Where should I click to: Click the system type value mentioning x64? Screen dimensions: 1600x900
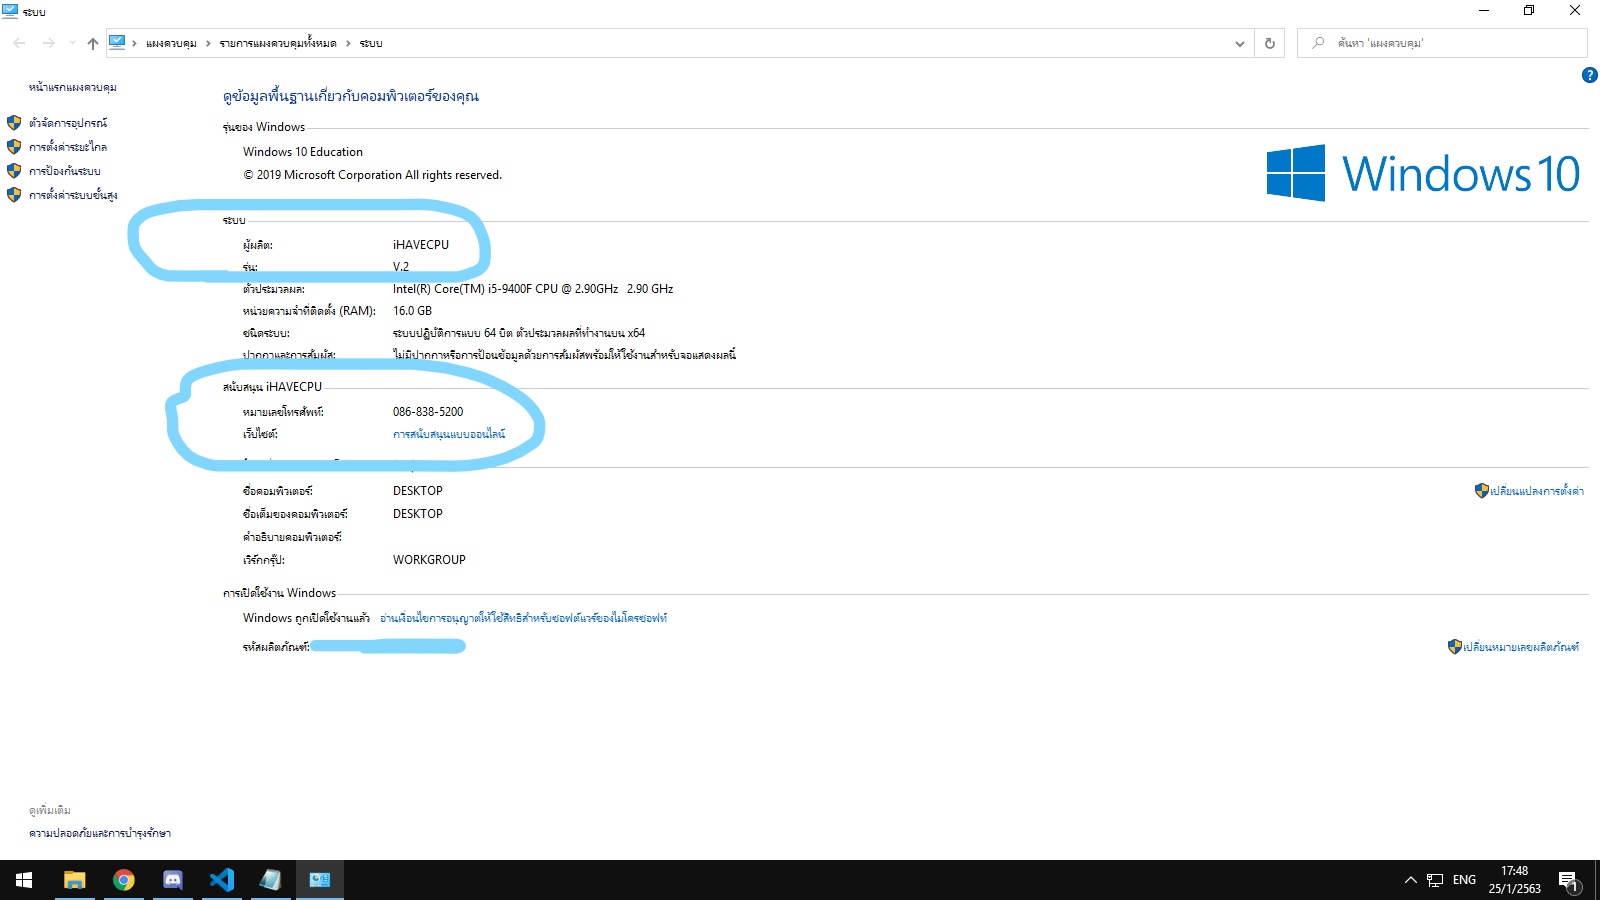519,333
